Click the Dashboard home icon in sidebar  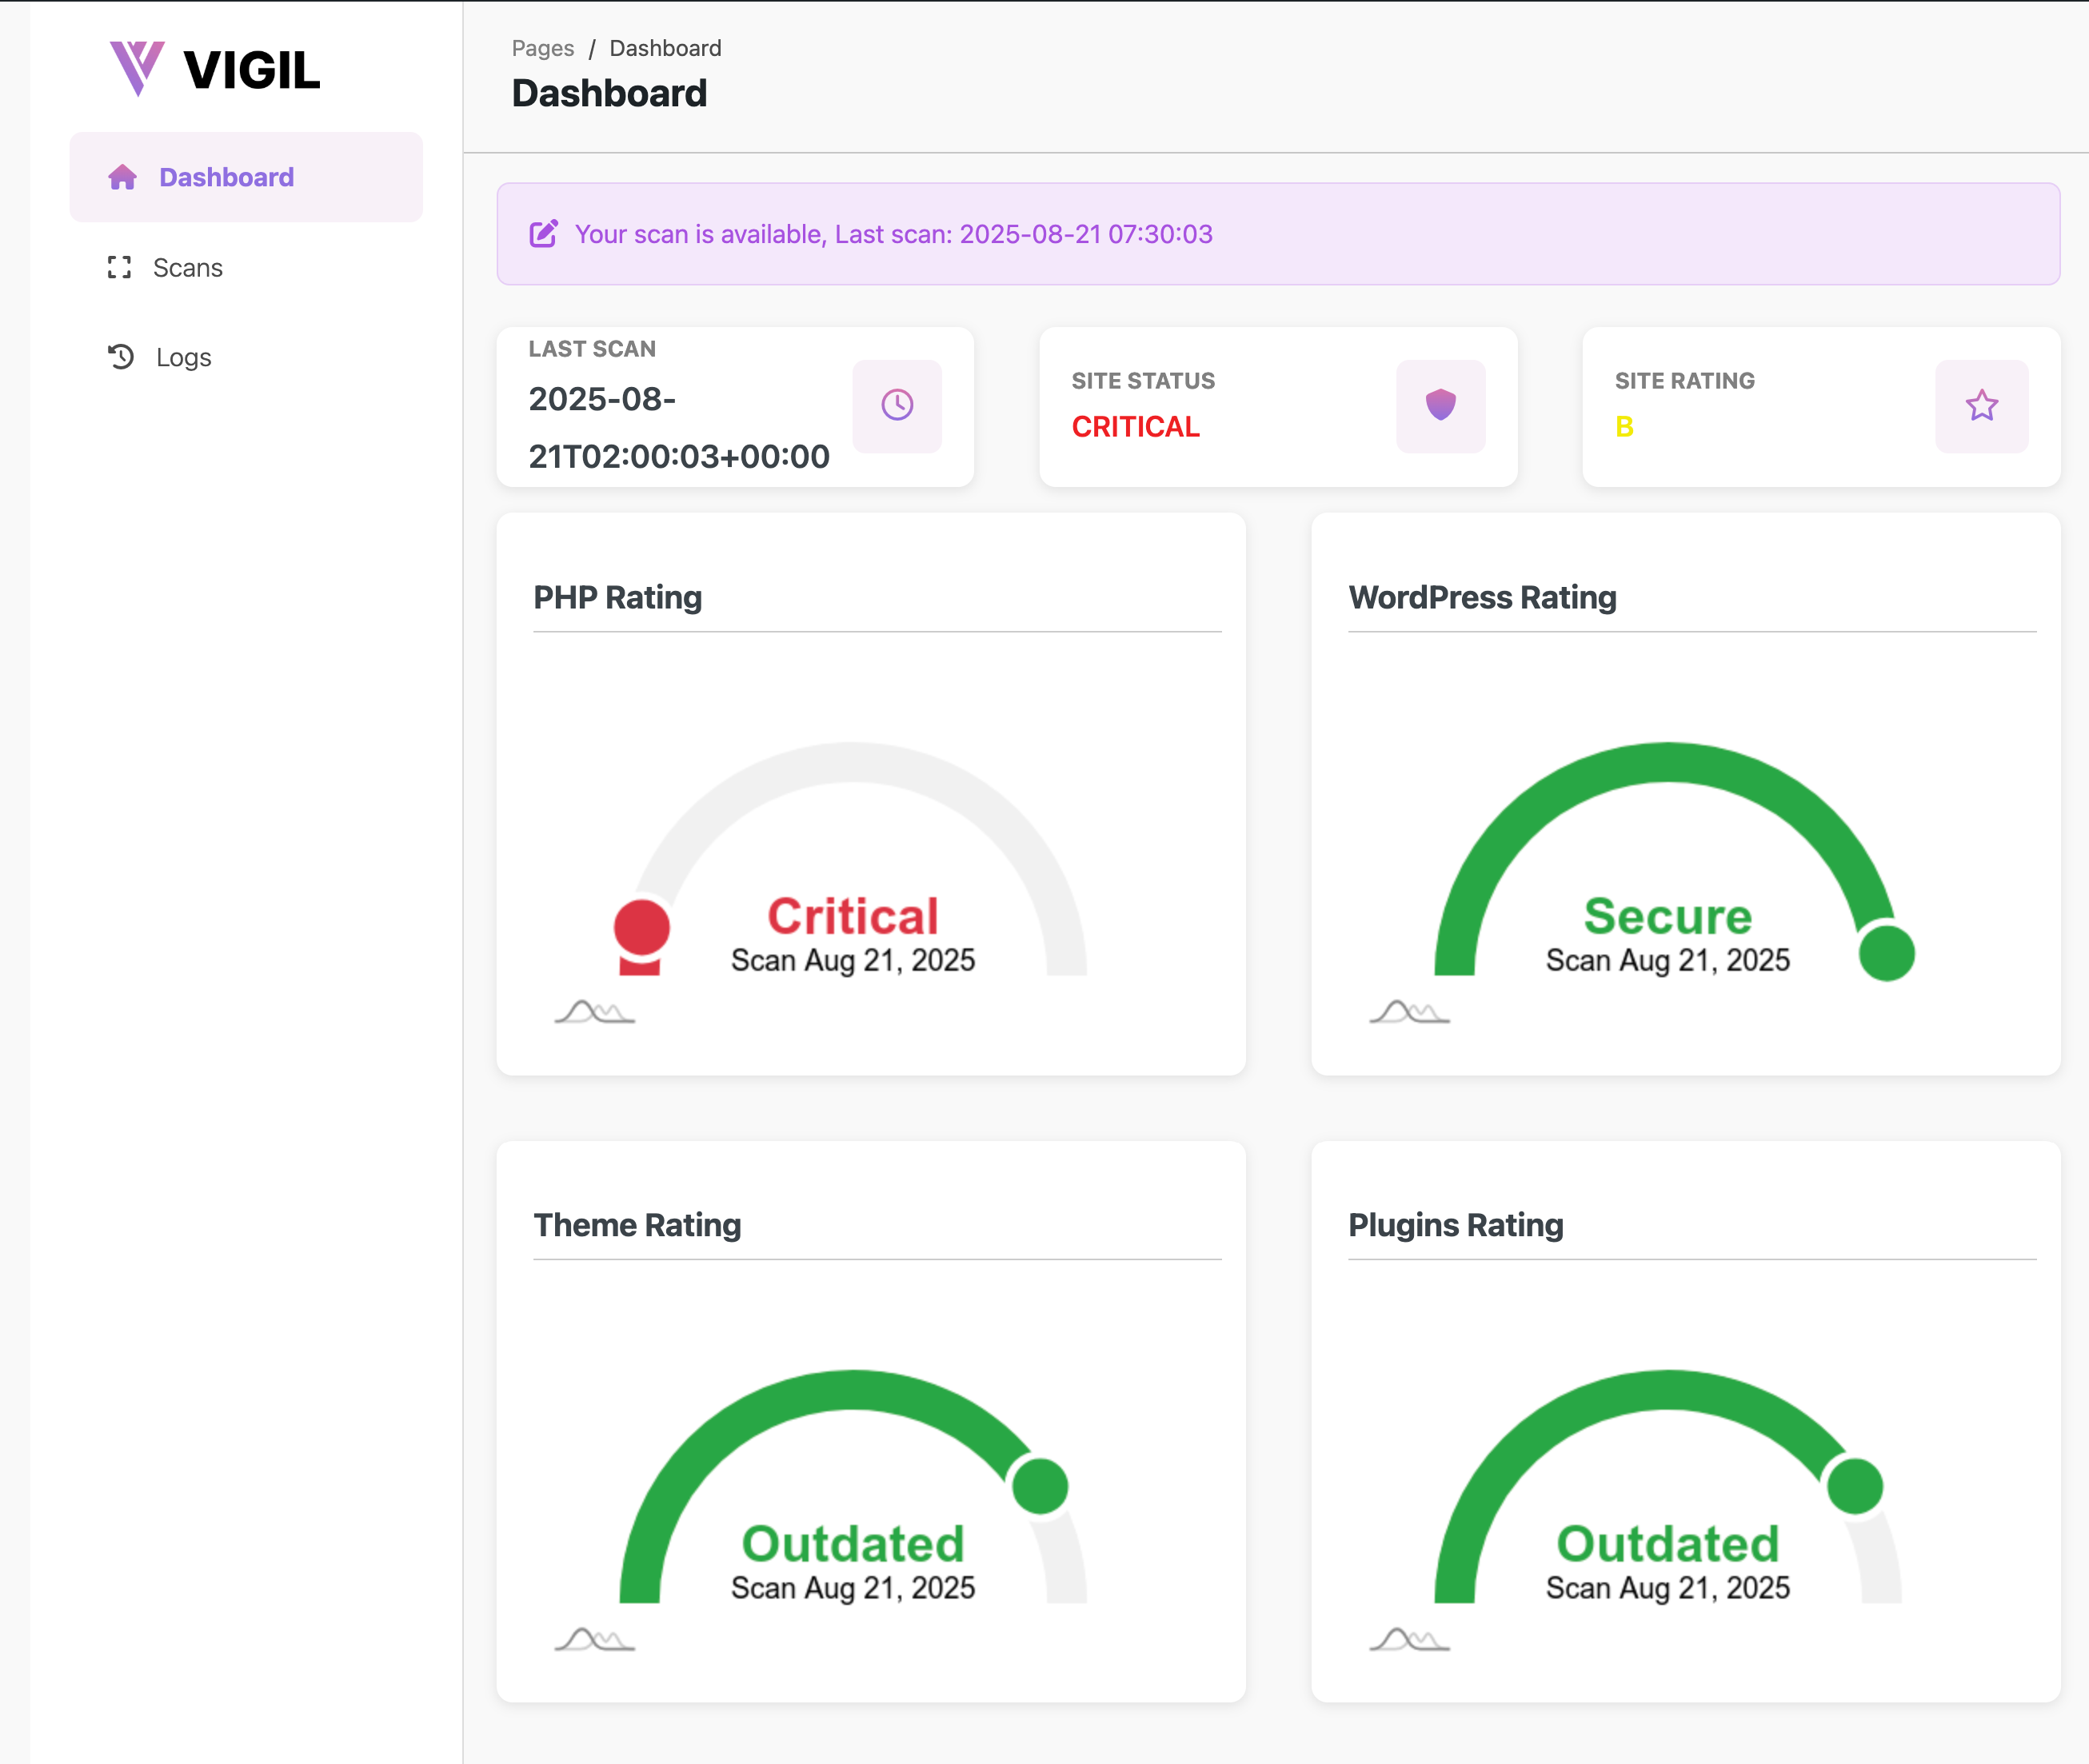point(122,177)
